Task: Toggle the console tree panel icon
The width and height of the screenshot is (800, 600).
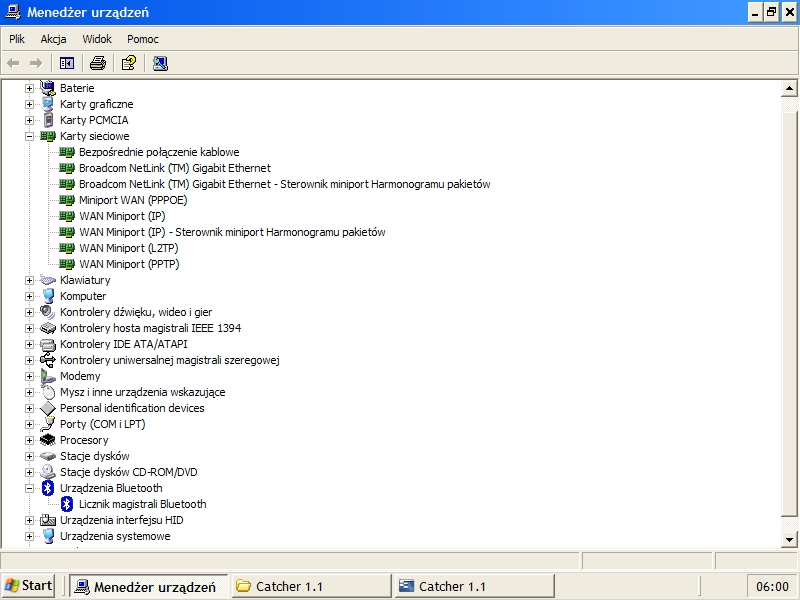Action: 66,62
